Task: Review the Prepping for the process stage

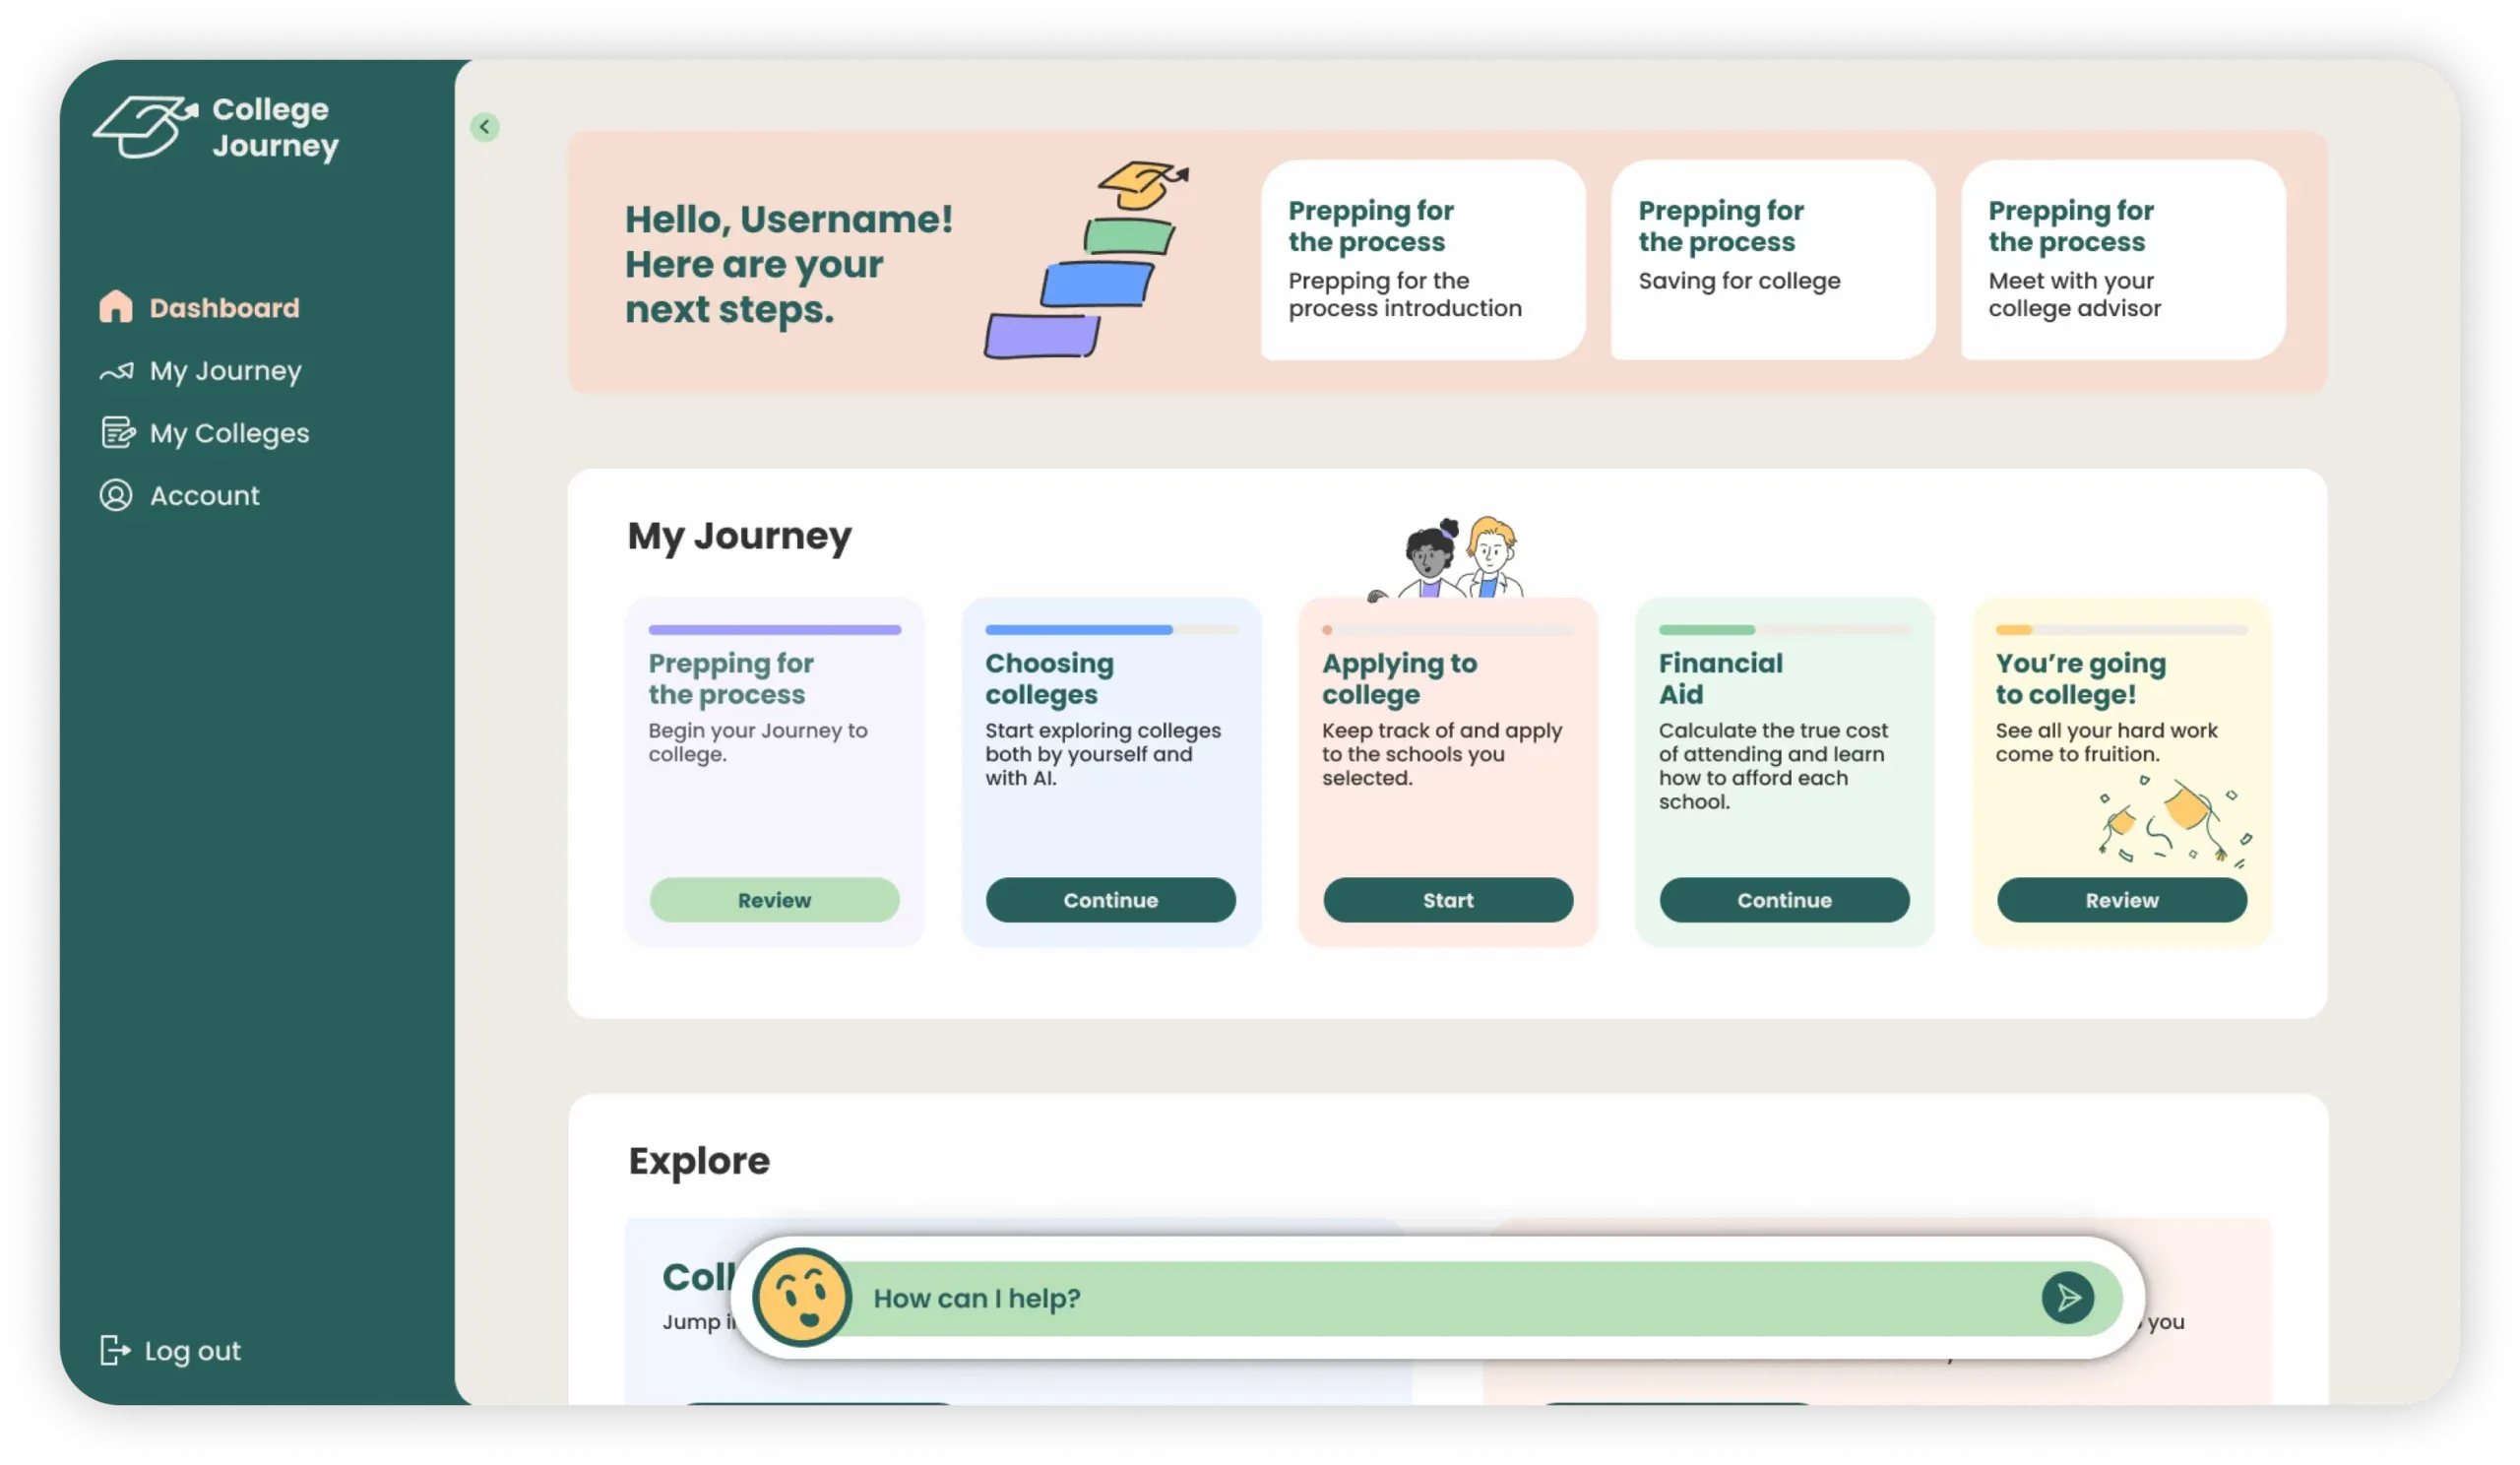Action: (774, 900)
